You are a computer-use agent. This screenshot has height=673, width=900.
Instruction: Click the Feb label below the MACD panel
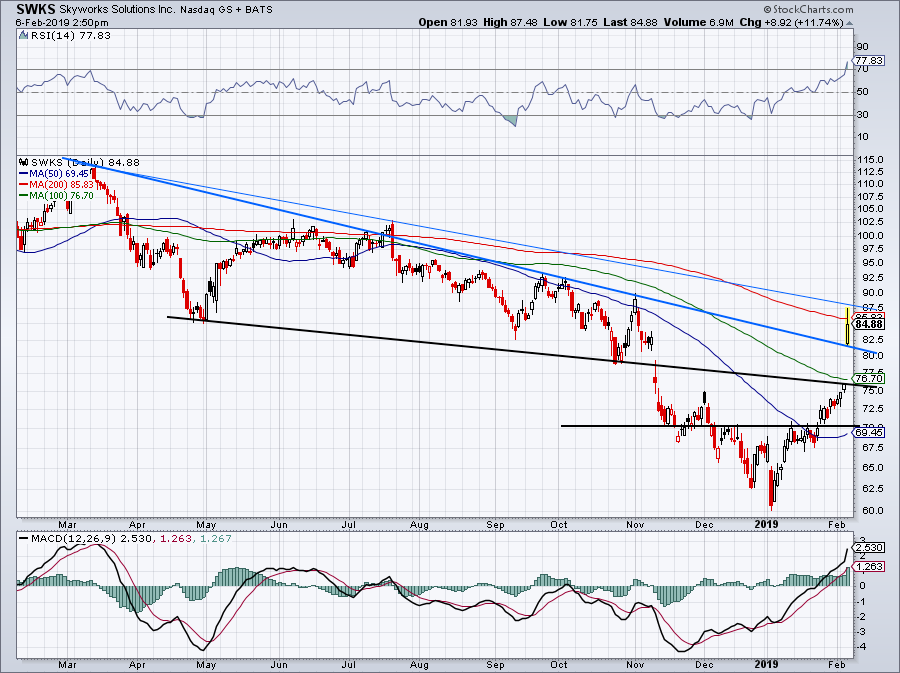coord(837,664)
